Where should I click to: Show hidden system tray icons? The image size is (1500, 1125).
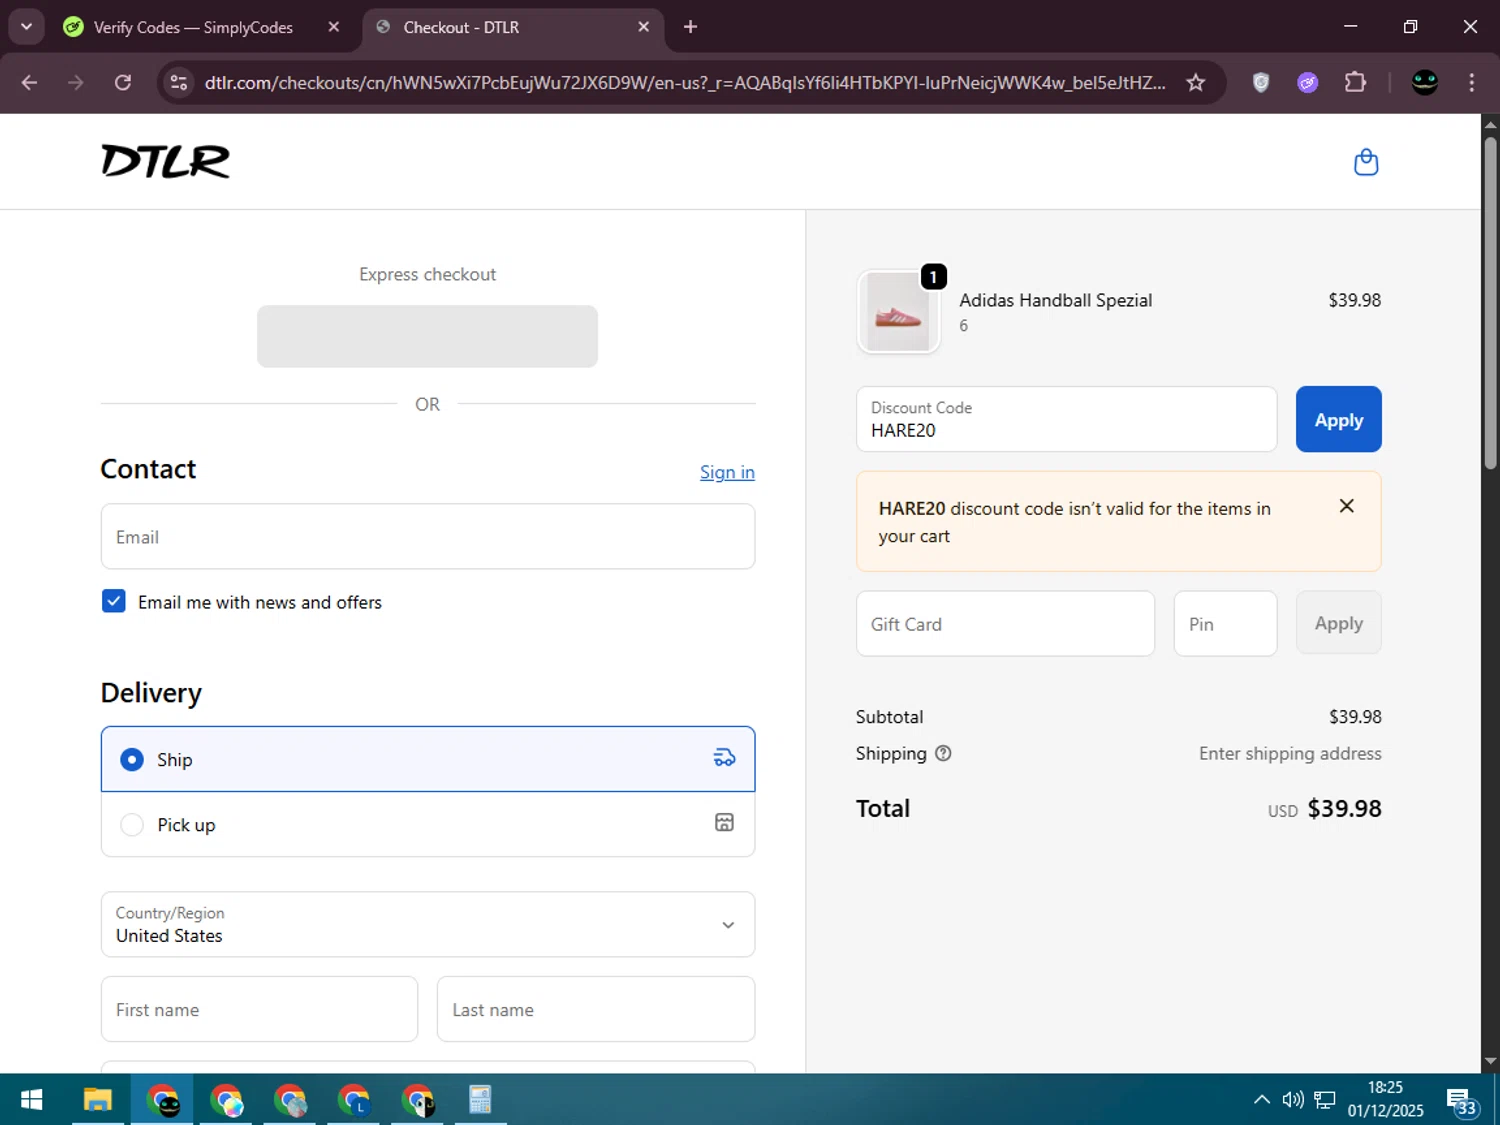point(1262,1100)
